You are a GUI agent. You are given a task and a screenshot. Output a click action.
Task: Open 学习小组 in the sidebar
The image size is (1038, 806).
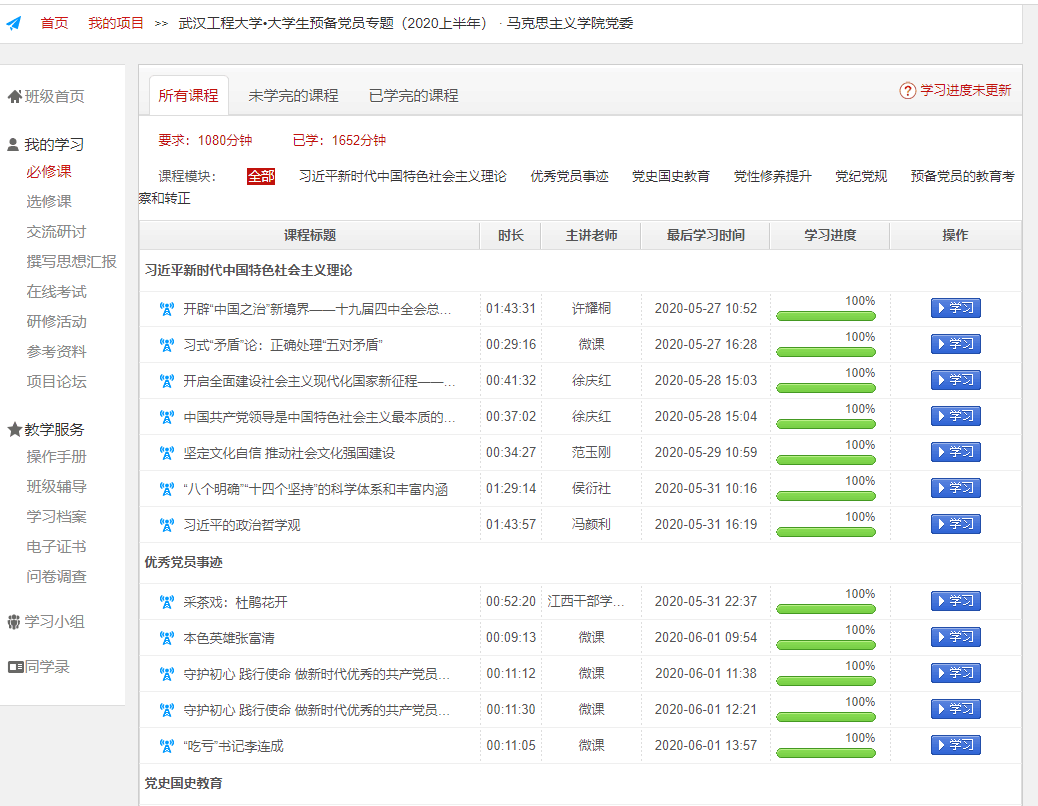pos(54,622)
